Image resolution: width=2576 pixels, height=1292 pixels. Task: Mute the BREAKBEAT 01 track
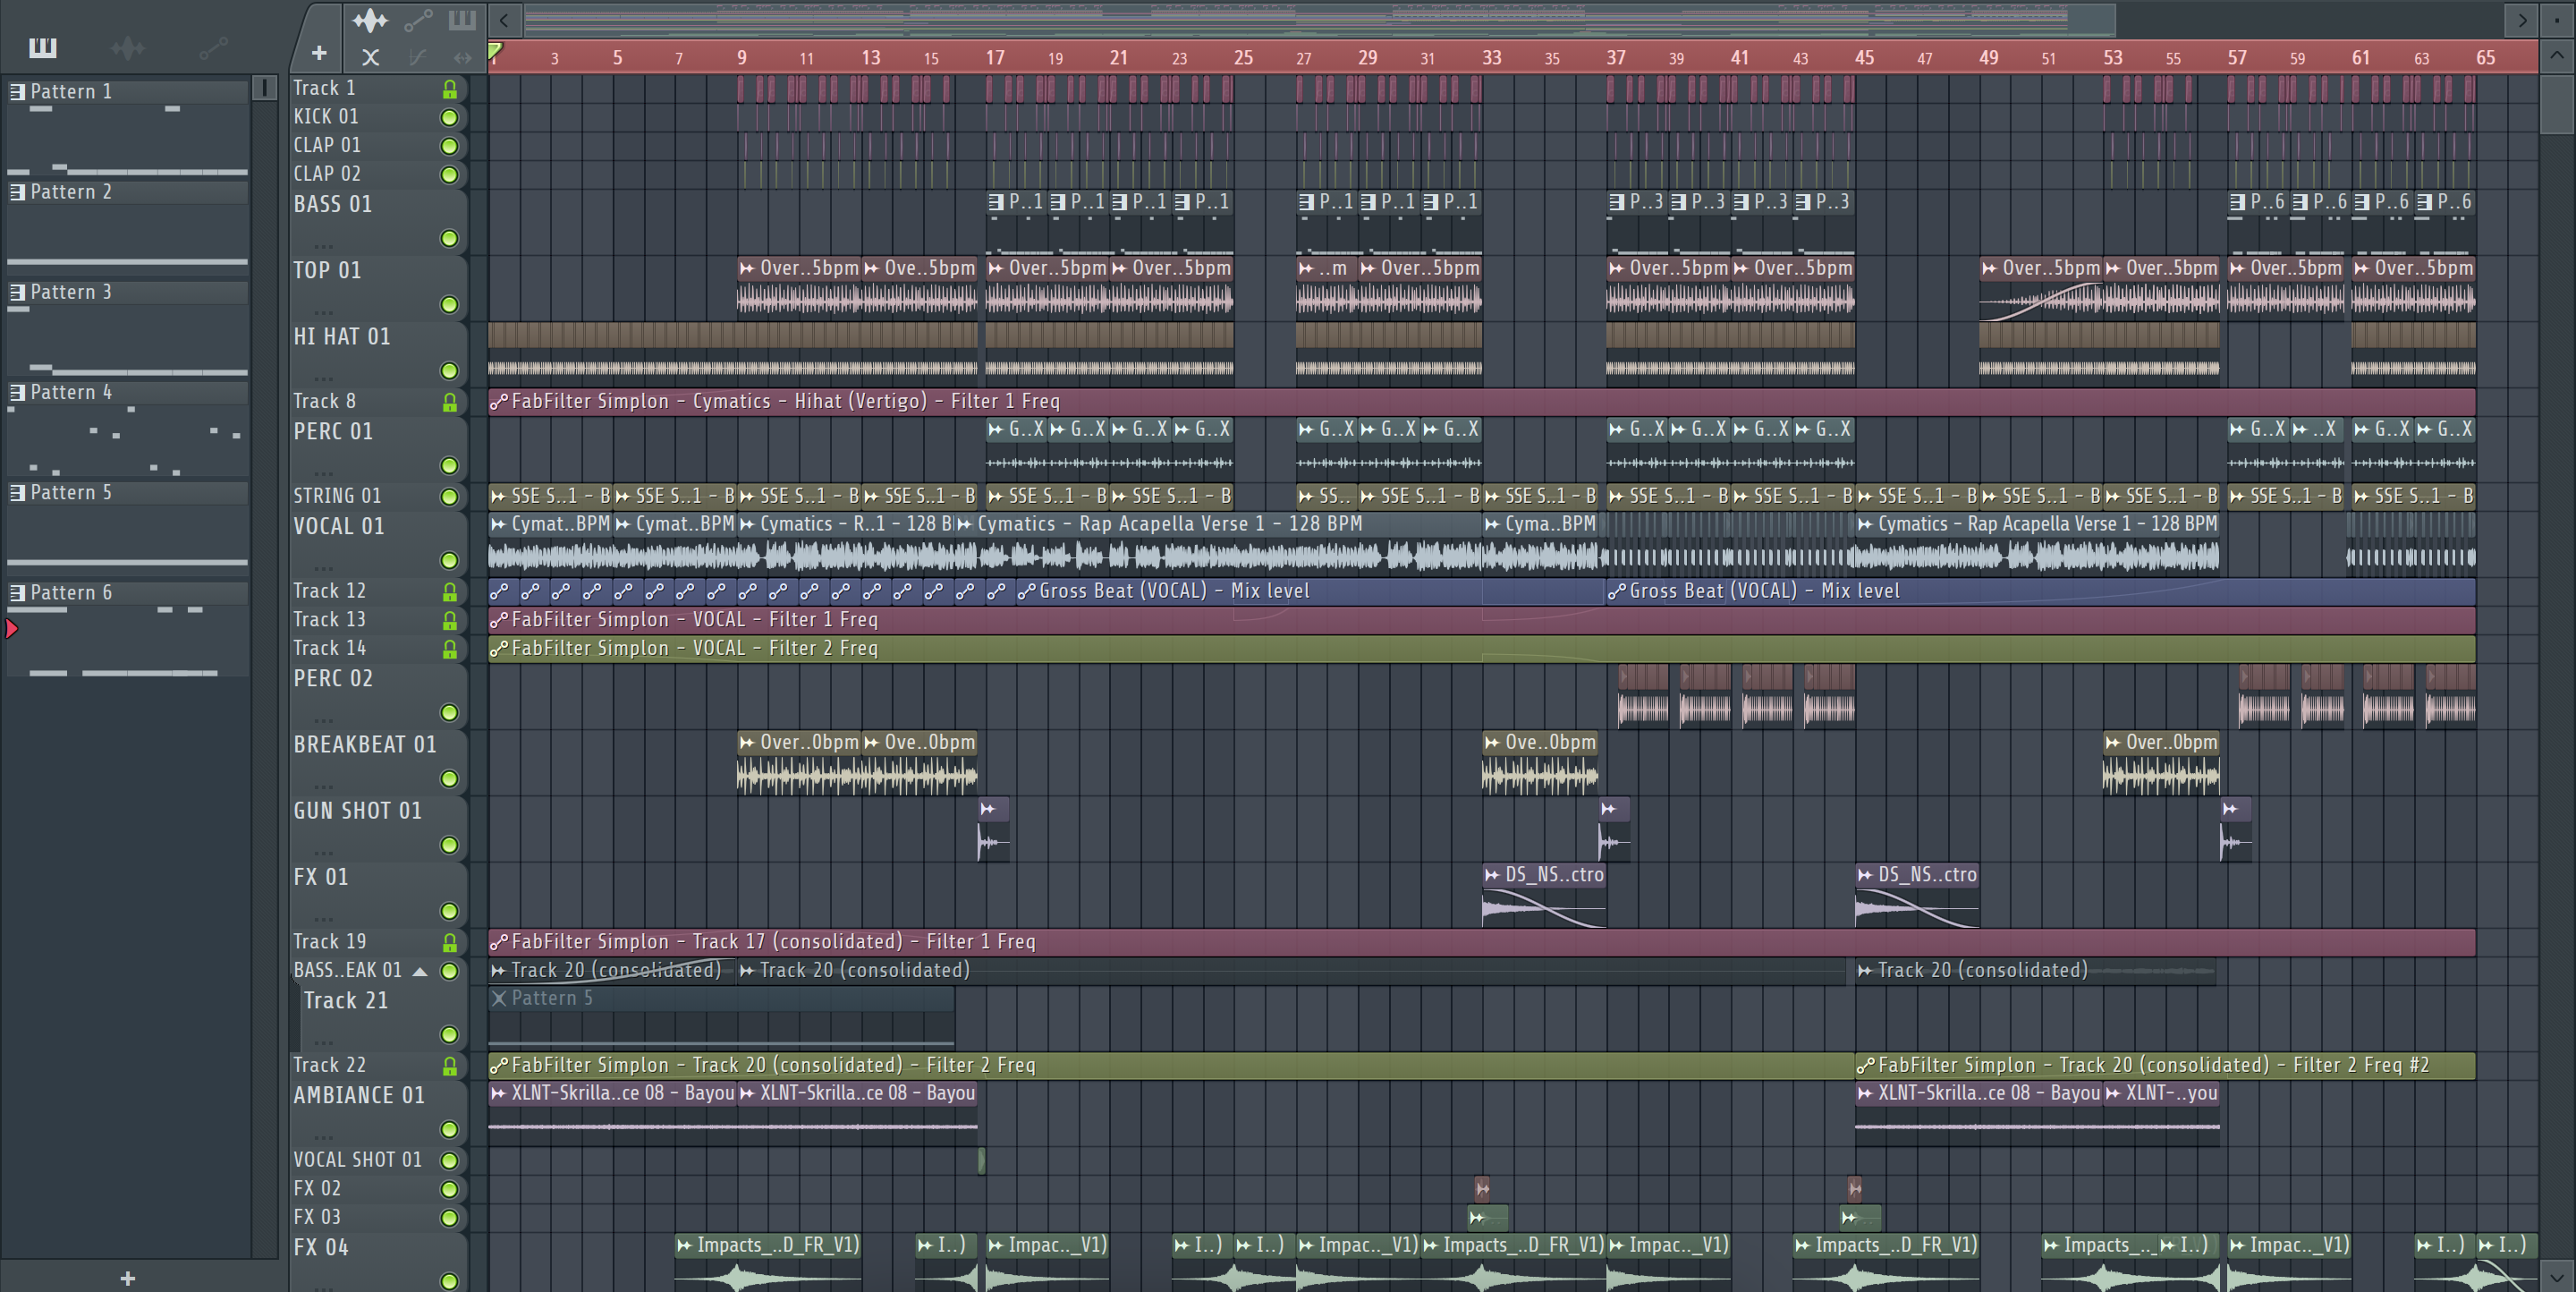450,778
